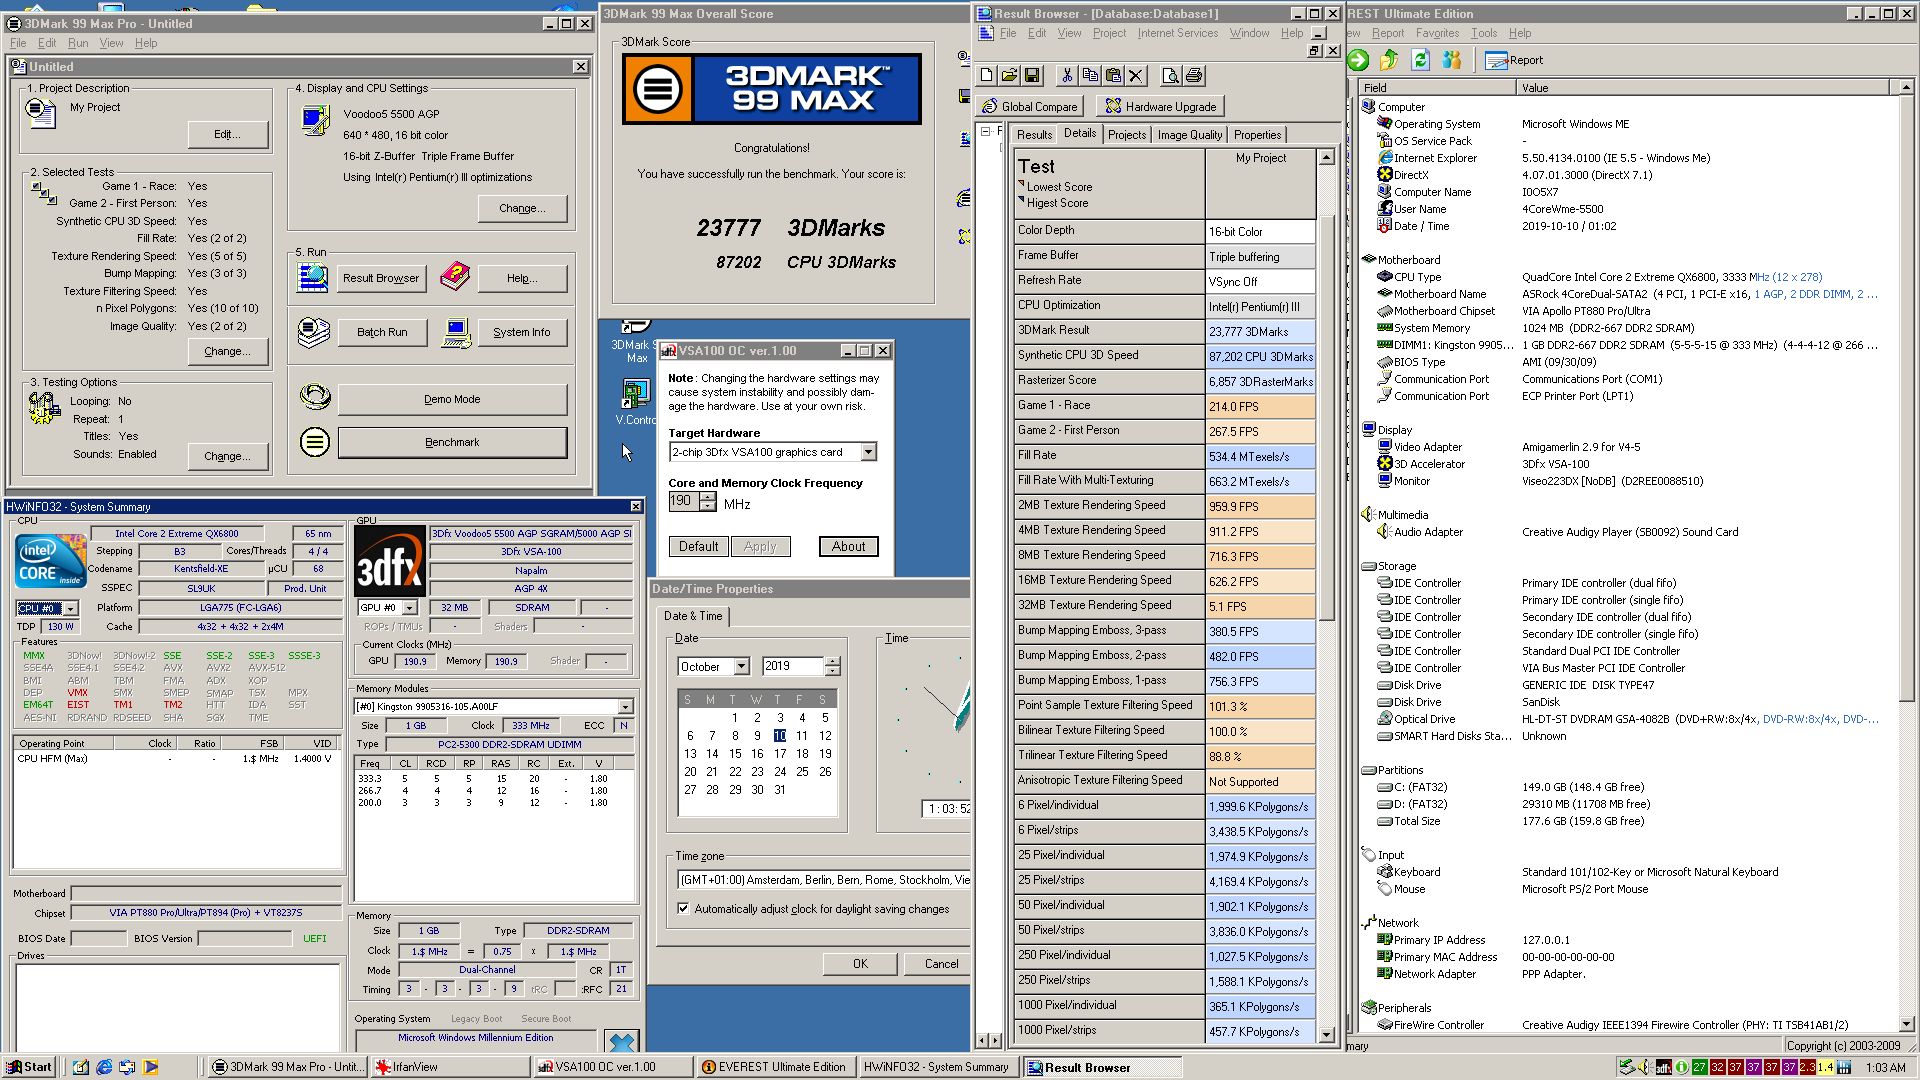1920x1080 pixels.
Task: Select day 17 in the October calendar
Action: [779, 753]
